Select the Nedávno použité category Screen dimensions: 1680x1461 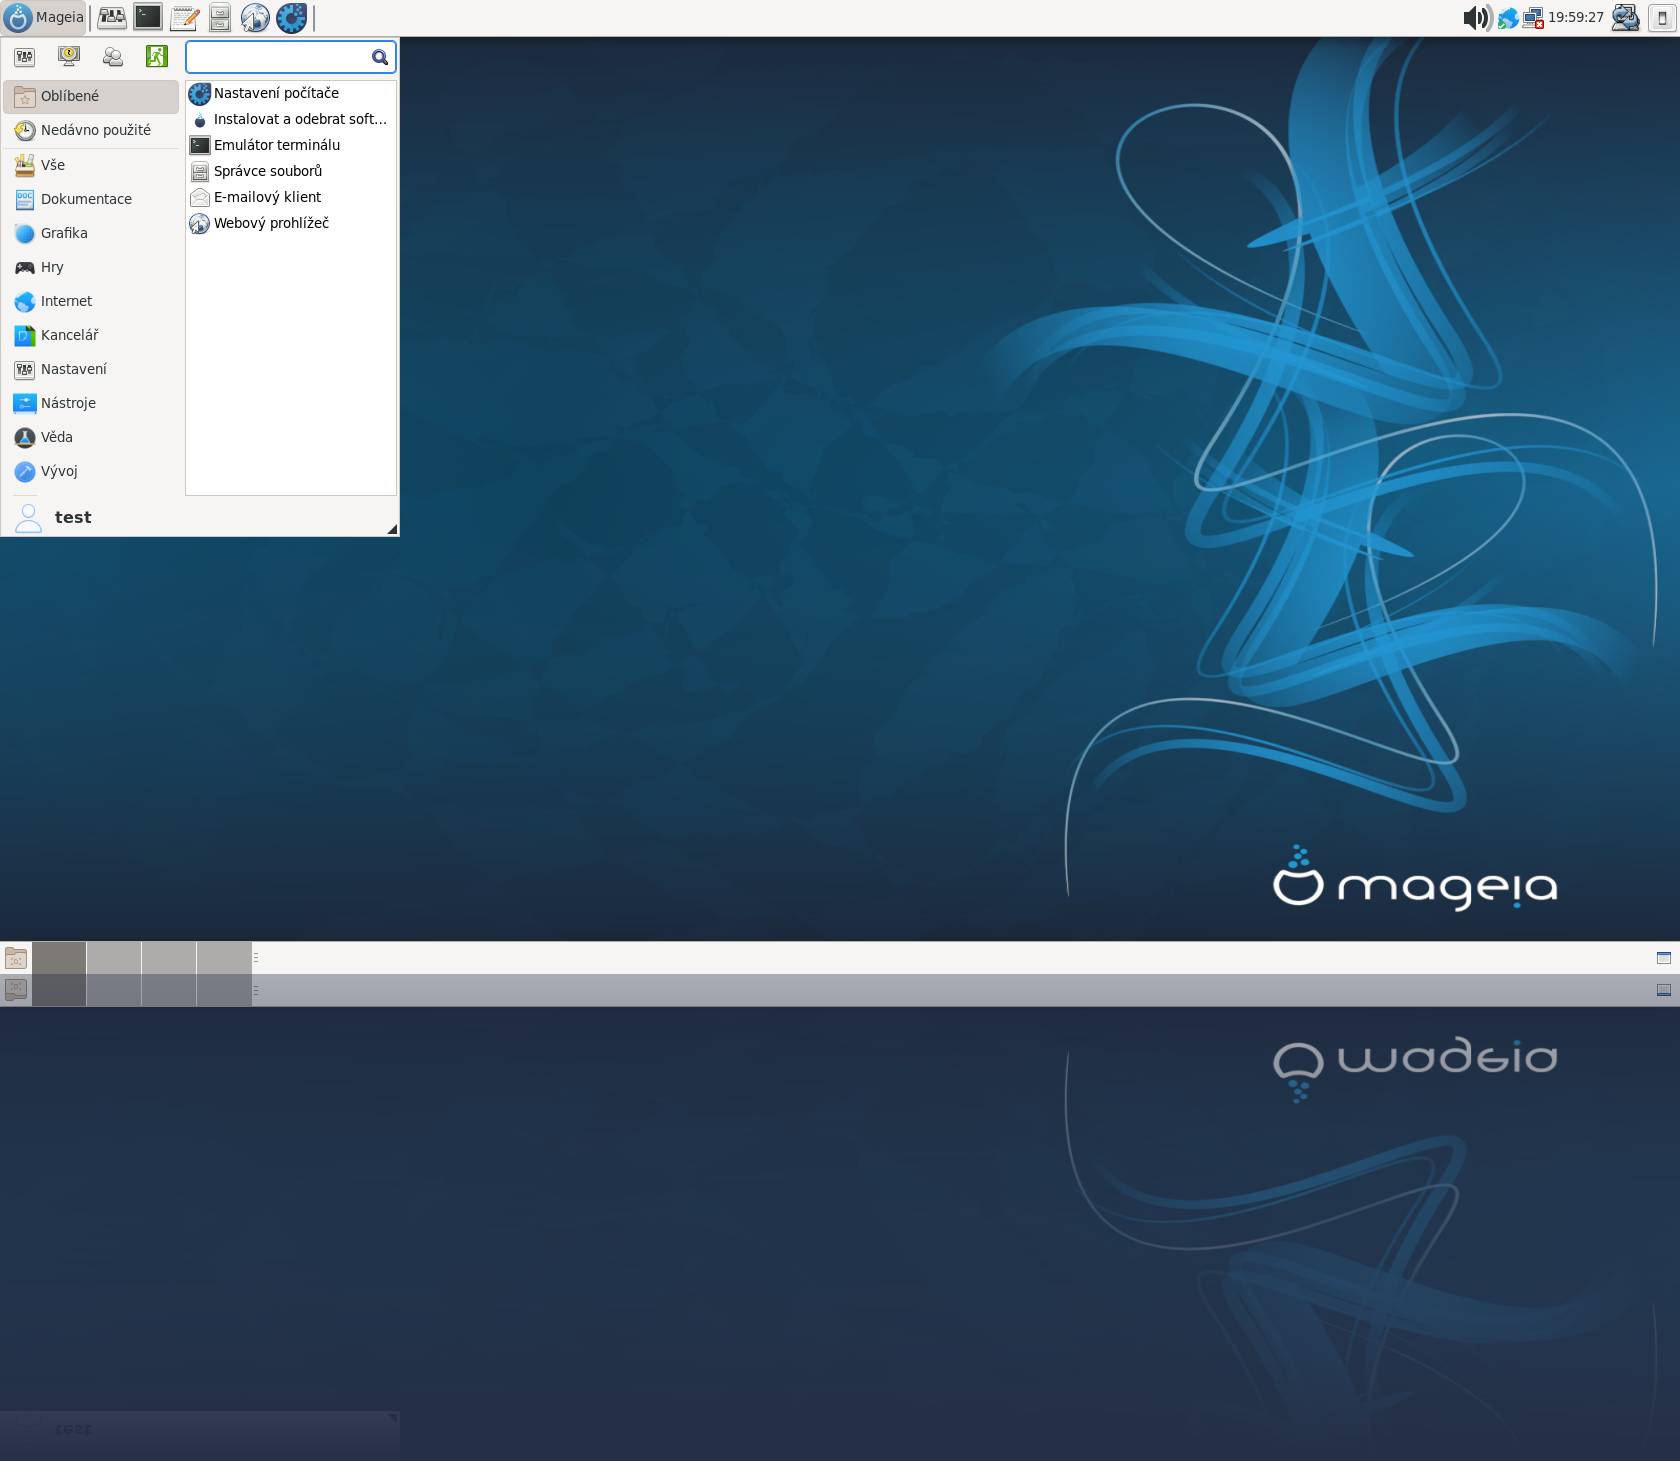91,130
